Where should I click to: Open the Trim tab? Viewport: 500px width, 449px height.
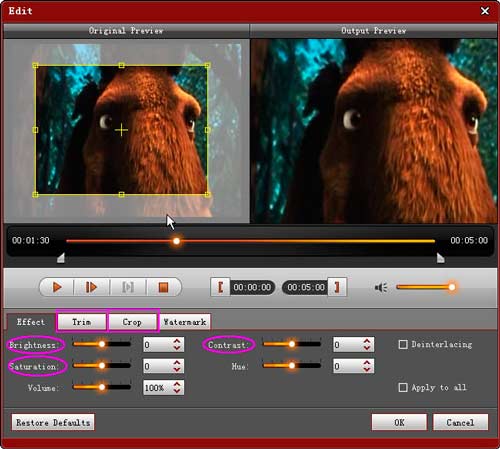pos(82,322)
